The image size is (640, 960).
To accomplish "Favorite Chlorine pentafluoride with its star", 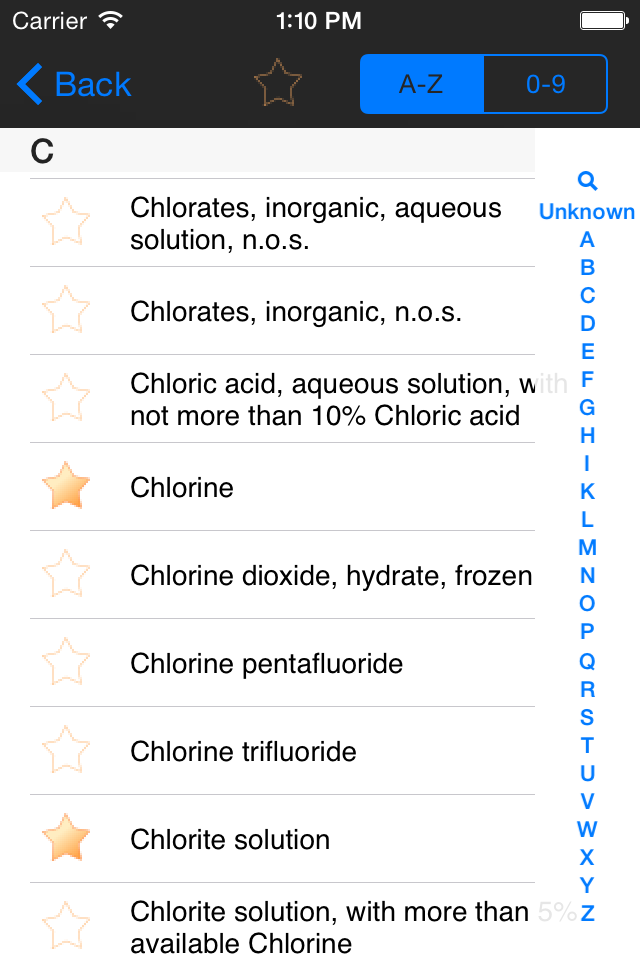I will pyautogui.click(x=66, y=663).
